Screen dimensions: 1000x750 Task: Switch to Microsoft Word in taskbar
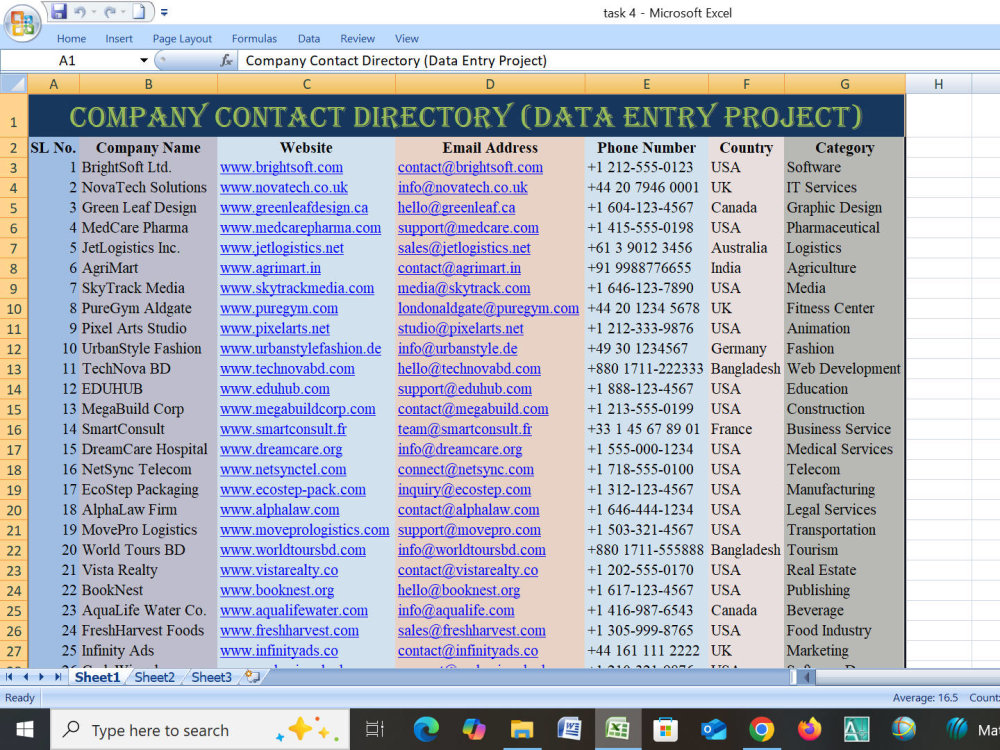click(x=569, y=730)
